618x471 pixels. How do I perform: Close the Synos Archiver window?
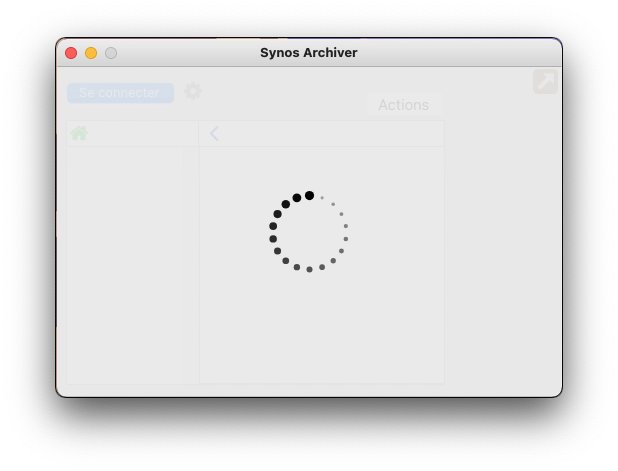click(71, 53)
